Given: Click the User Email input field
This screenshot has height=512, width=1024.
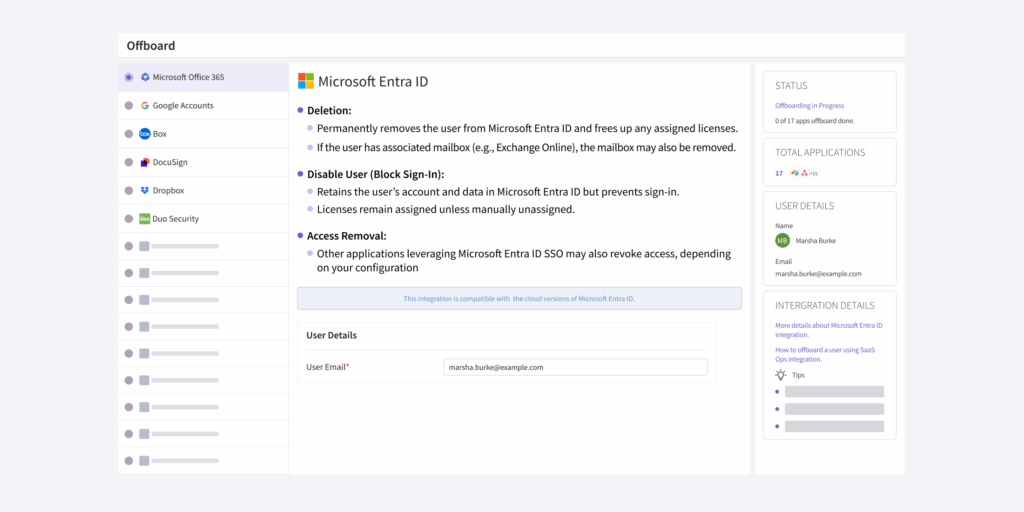Looking at the screenshot, I should point(575,367).
